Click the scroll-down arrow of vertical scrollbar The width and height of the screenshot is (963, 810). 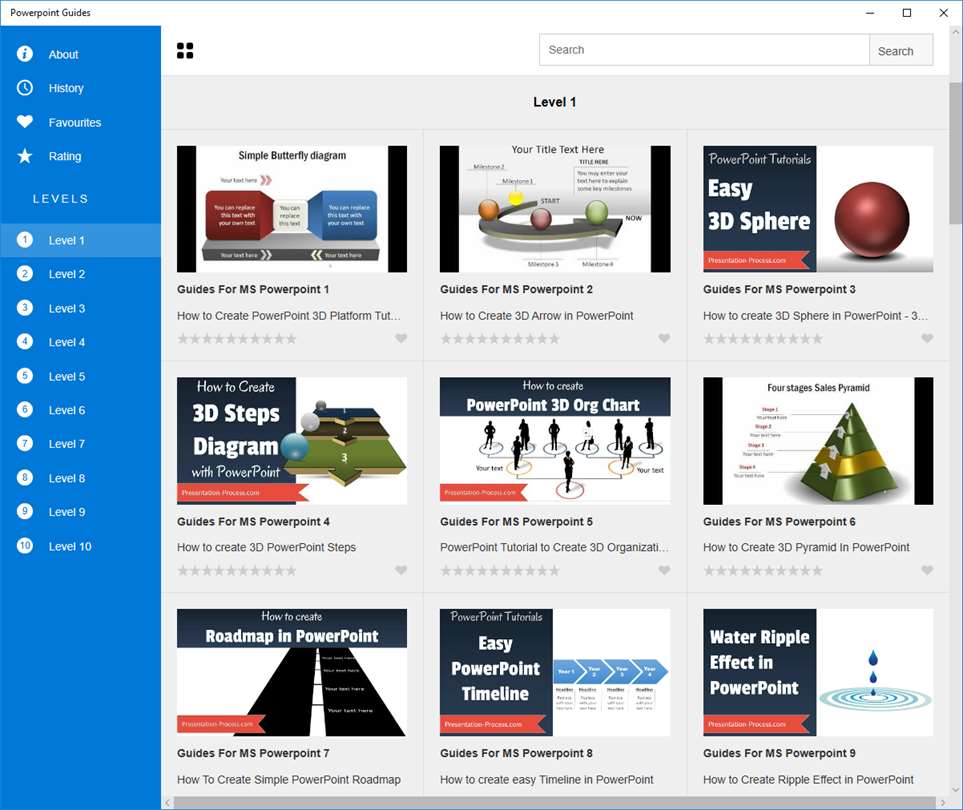click(x=956, y=789)
